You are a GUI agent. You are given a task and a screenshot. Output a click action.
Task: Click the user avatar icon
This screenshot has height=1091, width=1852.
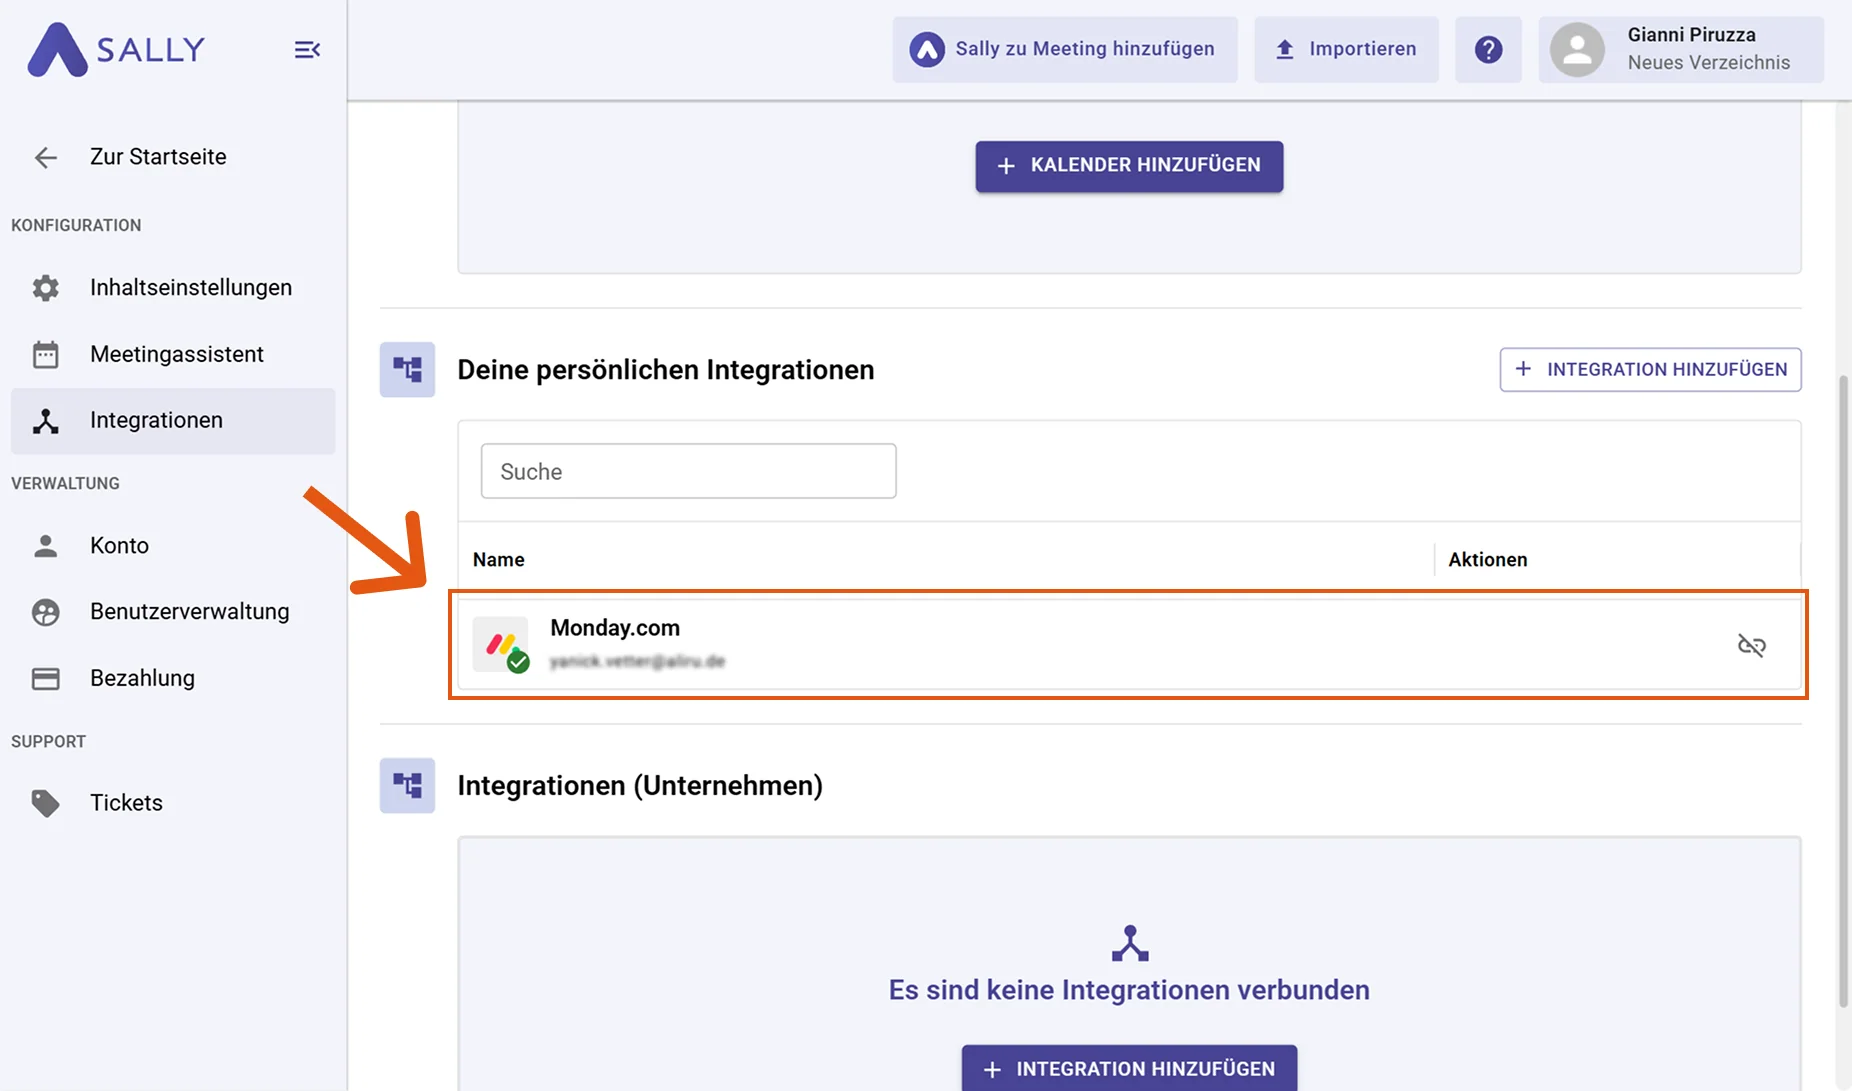[x=1577, y=49]
